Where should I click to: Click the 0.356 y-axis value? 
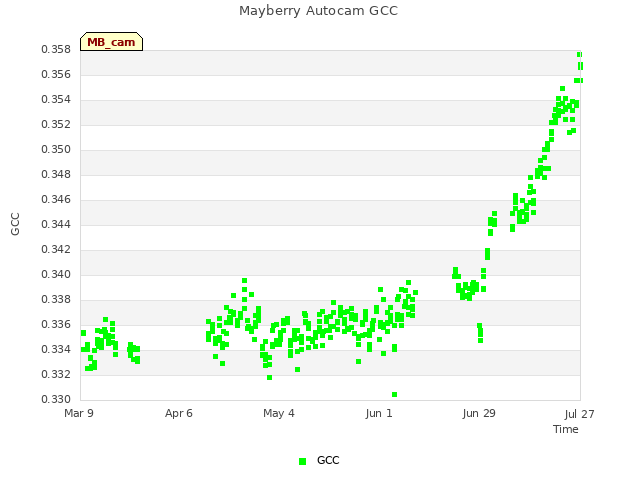56,74
